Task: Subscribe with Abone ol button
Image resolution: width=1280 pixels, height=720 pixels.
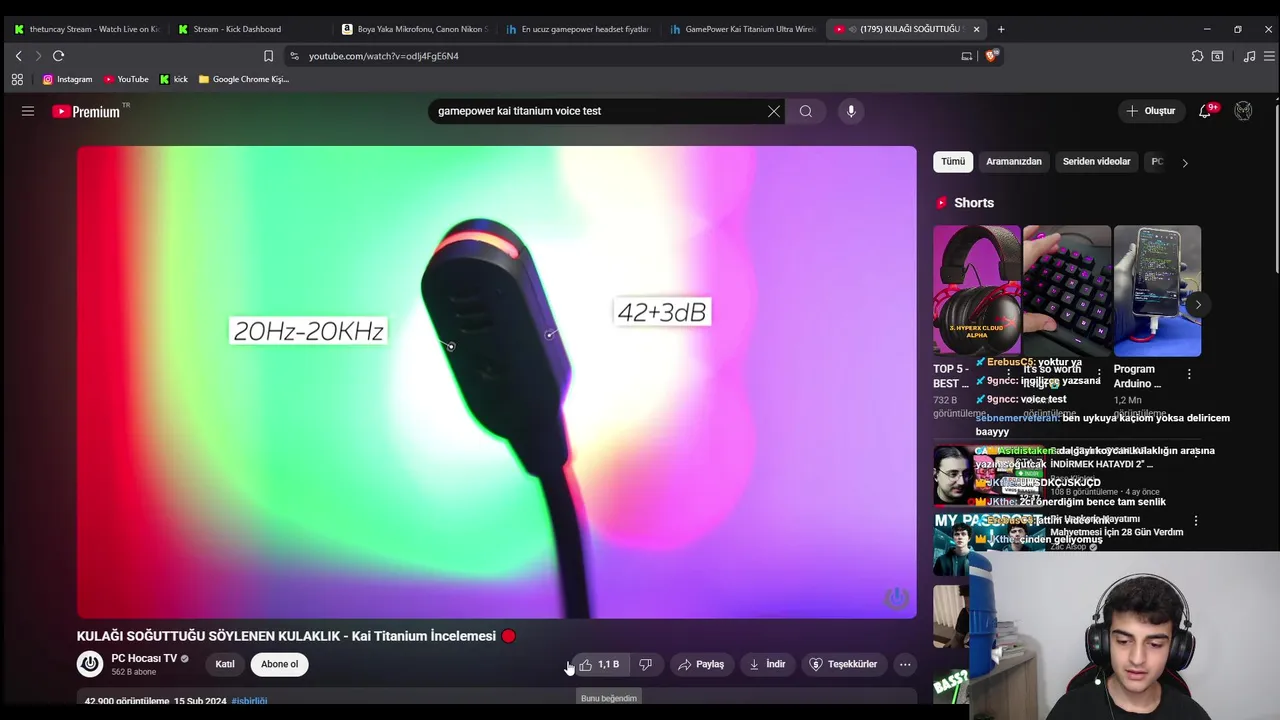Action: [279, 664]
